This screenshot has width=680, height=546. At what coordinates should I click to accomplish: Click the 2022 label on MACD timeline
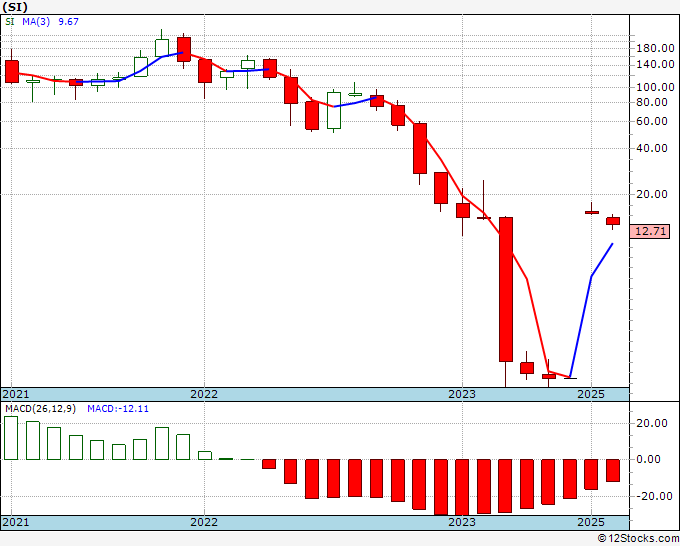click(x=204, y=522)
